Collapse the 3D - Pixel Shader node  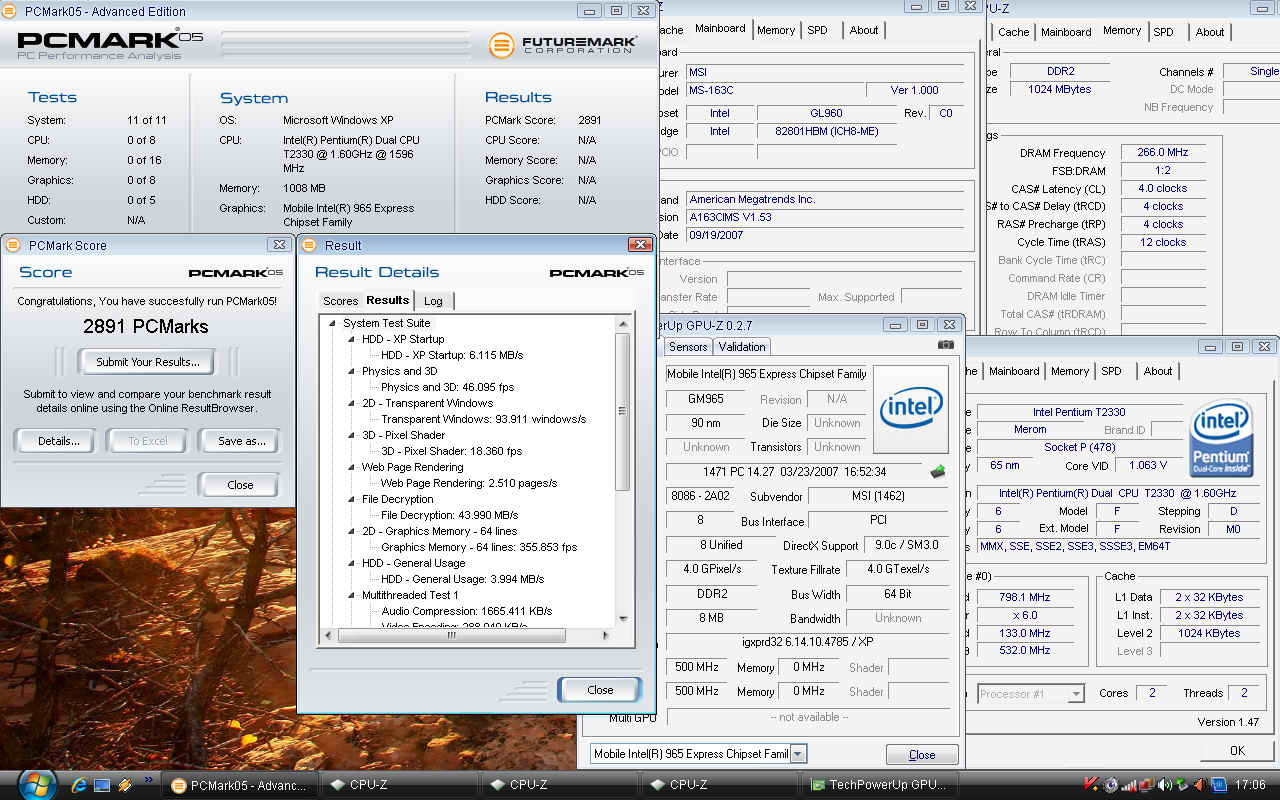pyautogui.click(x=352, y=435)
